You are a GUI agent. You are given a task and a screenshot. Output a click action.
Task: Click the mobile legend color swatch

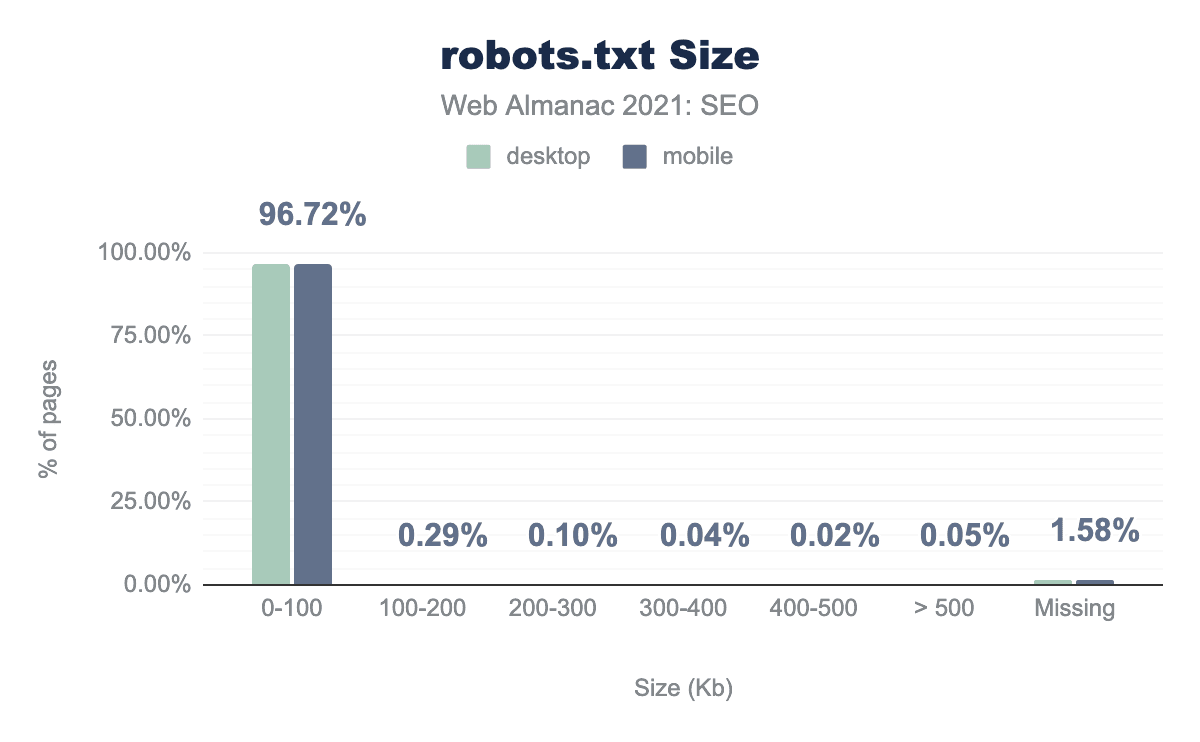tap(635, 157)
